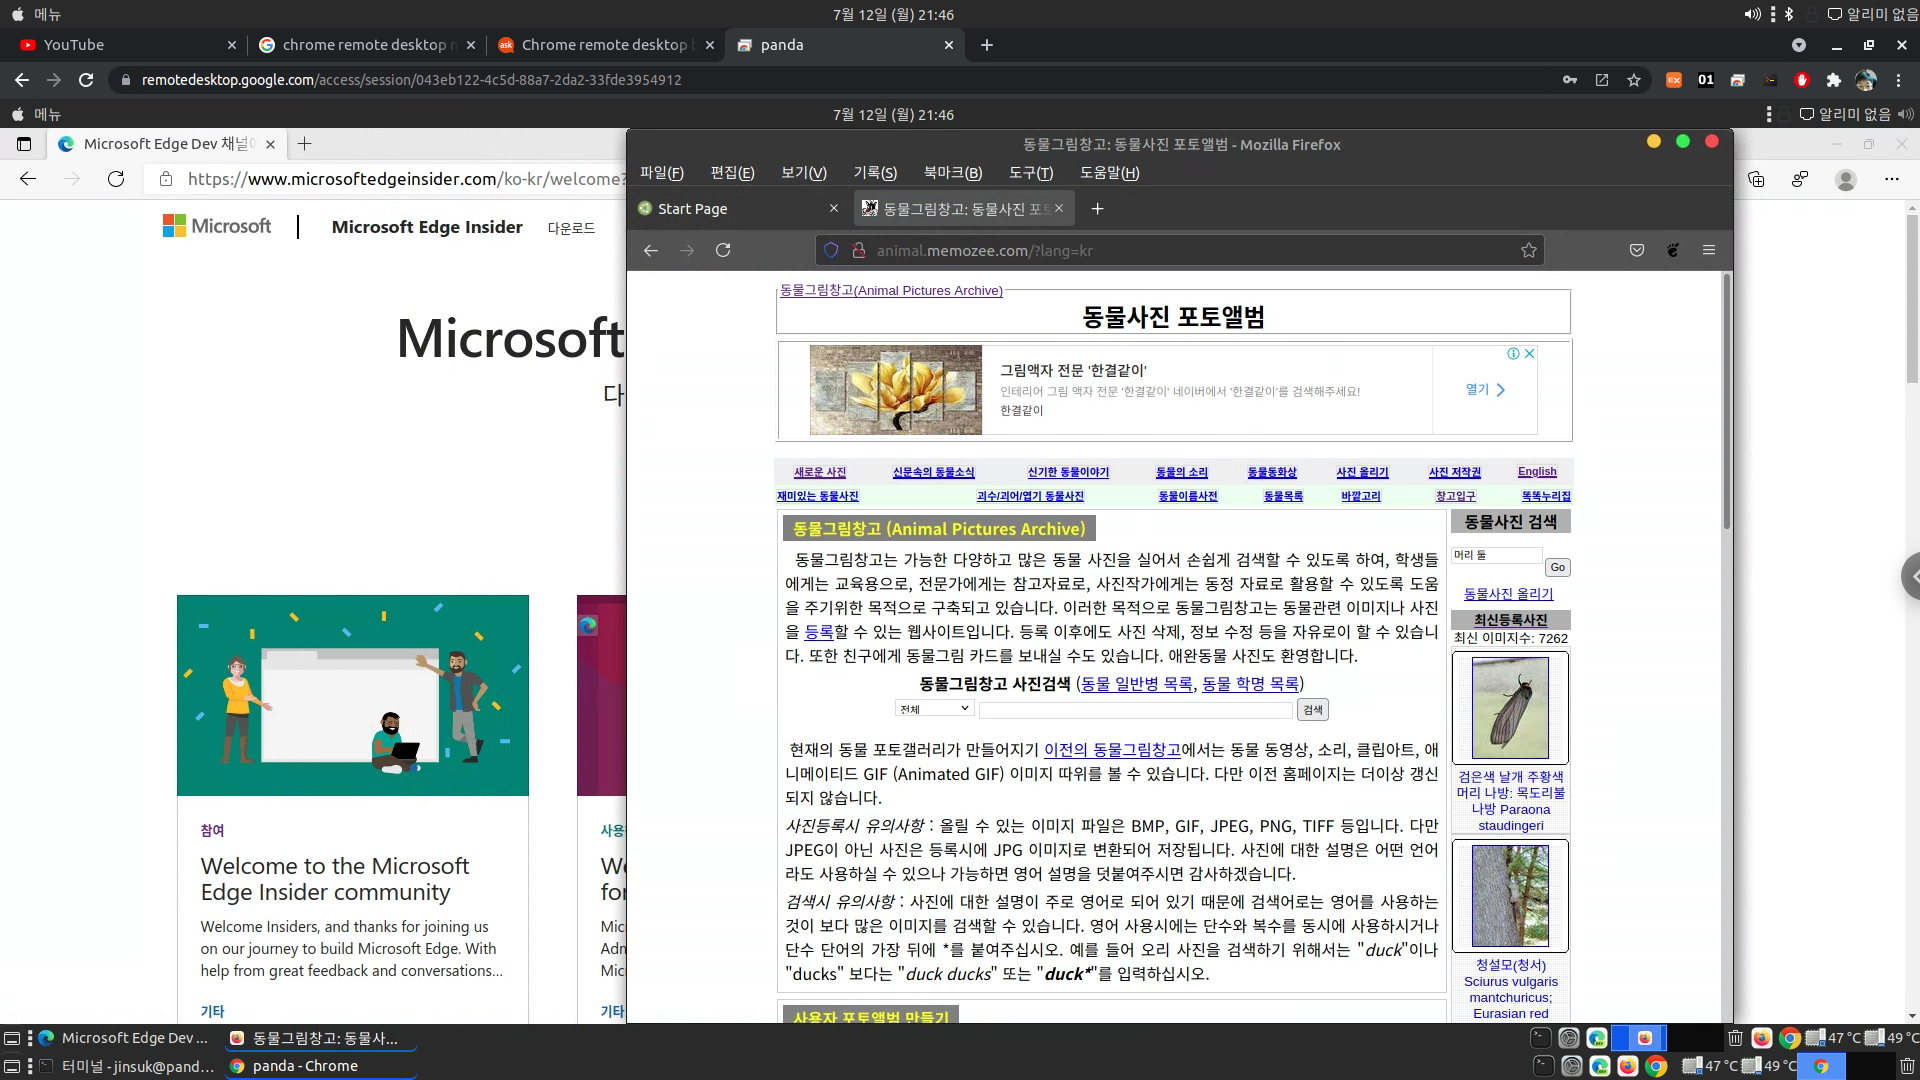Open Edge profile avatar
The width and height of the screenshot is (1920, 1080).
pos(1846,179)
